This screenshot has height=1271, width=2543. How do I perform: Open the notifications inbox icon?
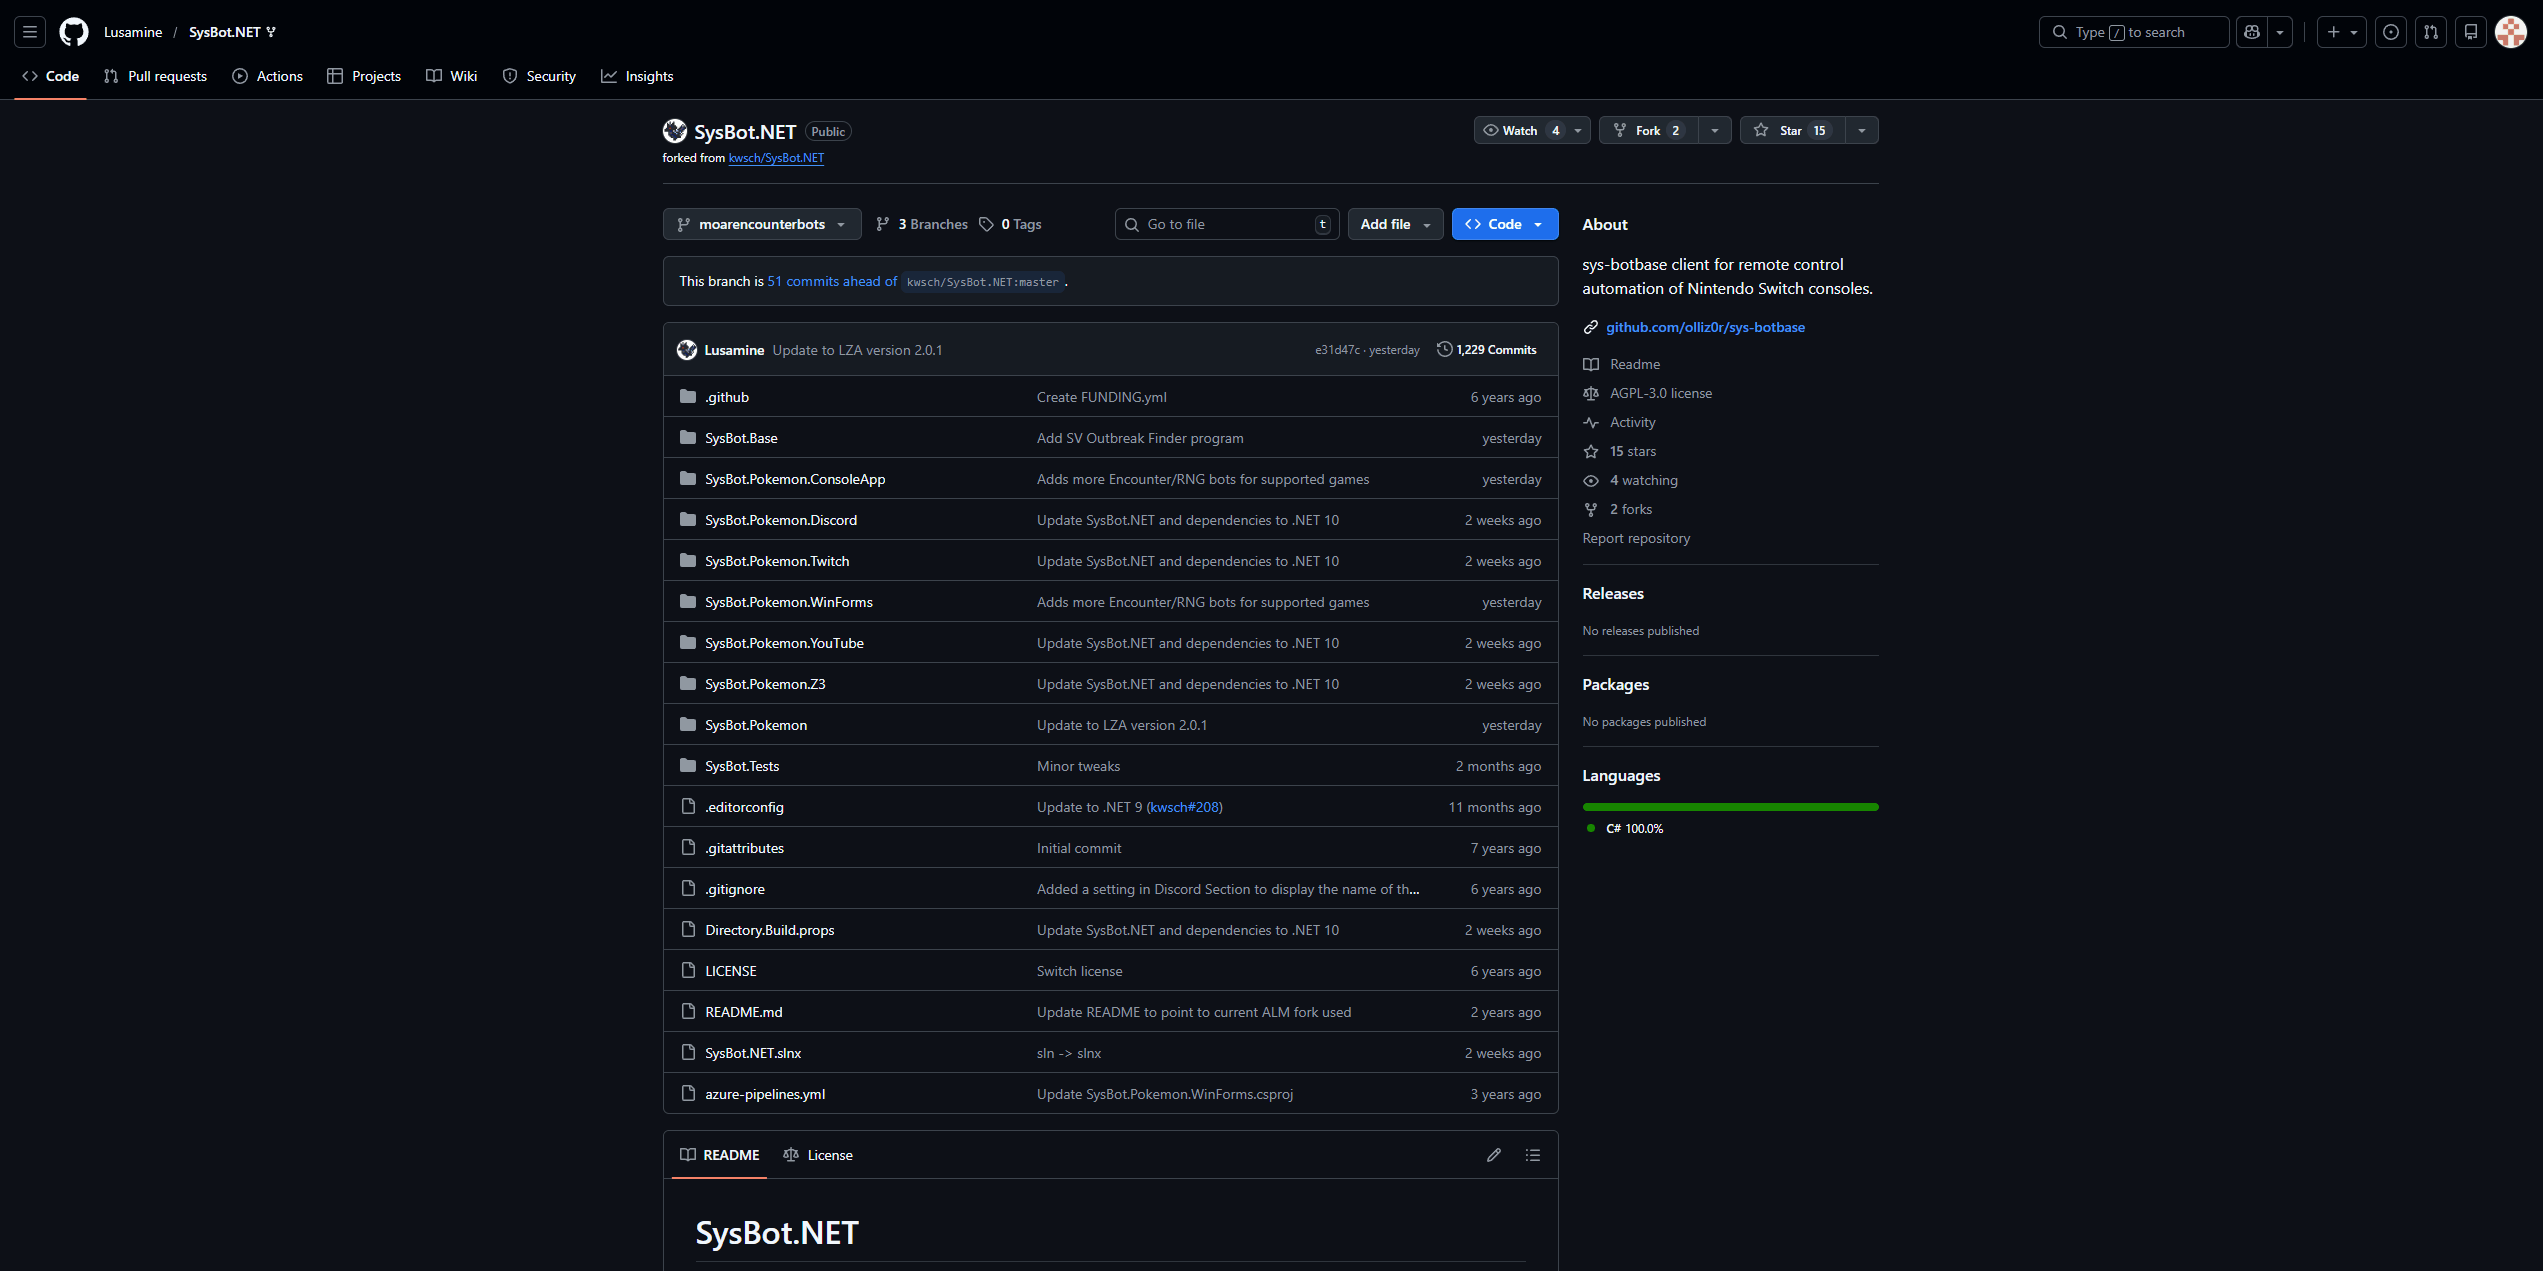[x=2470, y=32]
